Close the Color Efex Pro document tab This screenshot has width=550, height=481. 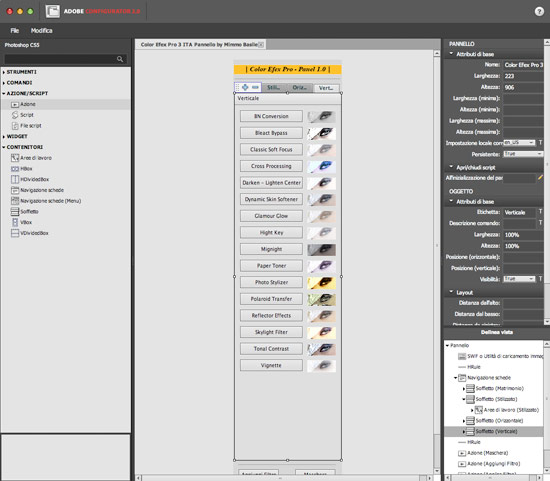pyautogui.click(x=261, y=45)
